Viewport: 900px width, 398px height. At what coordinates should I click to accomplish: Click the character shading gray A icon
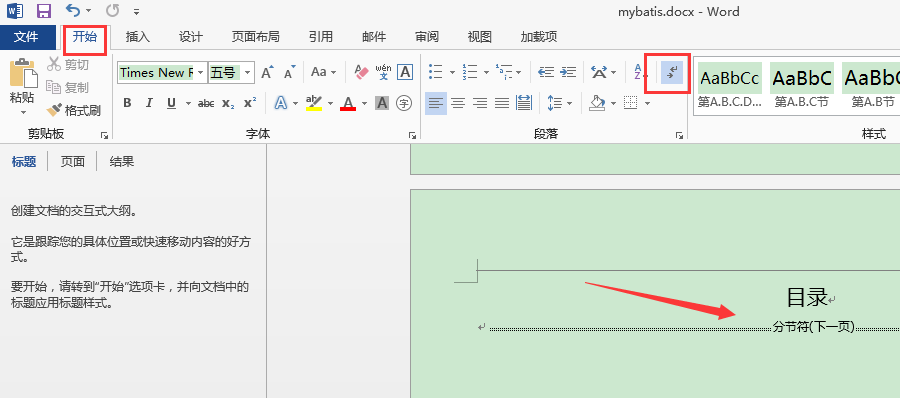point(382,103)
